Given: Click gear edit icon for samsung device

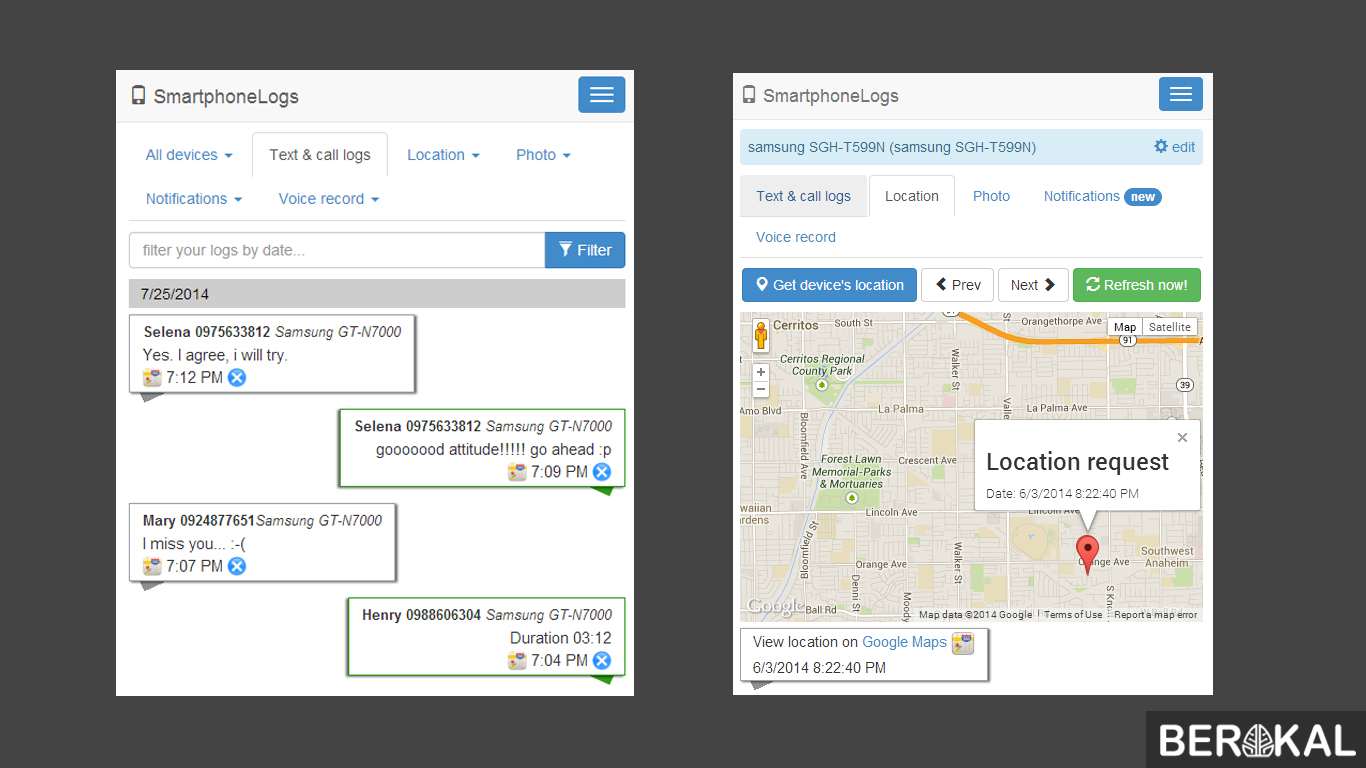Looking at the screenshot, I should (x=1161, y=146).
